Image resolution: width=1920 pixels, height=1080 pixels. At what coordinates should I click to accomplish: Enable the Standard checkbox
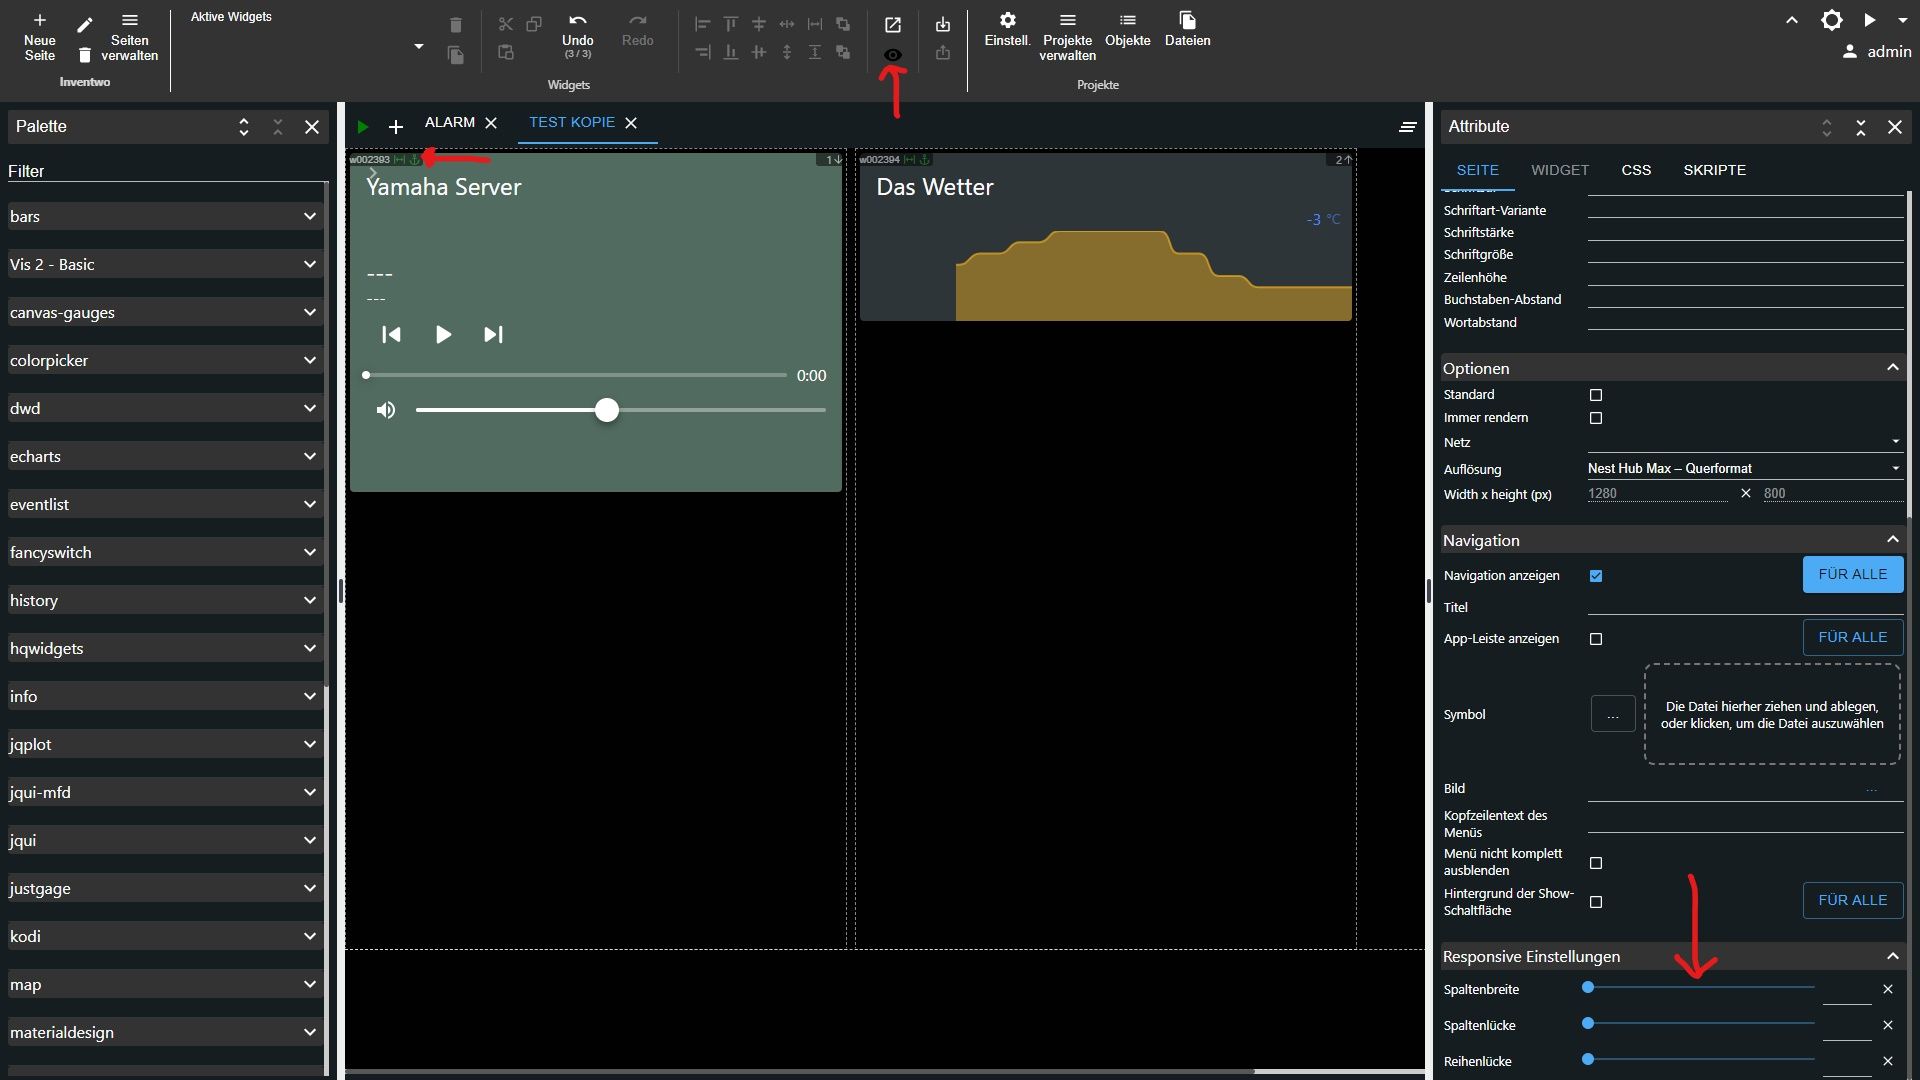(1596, 395)
